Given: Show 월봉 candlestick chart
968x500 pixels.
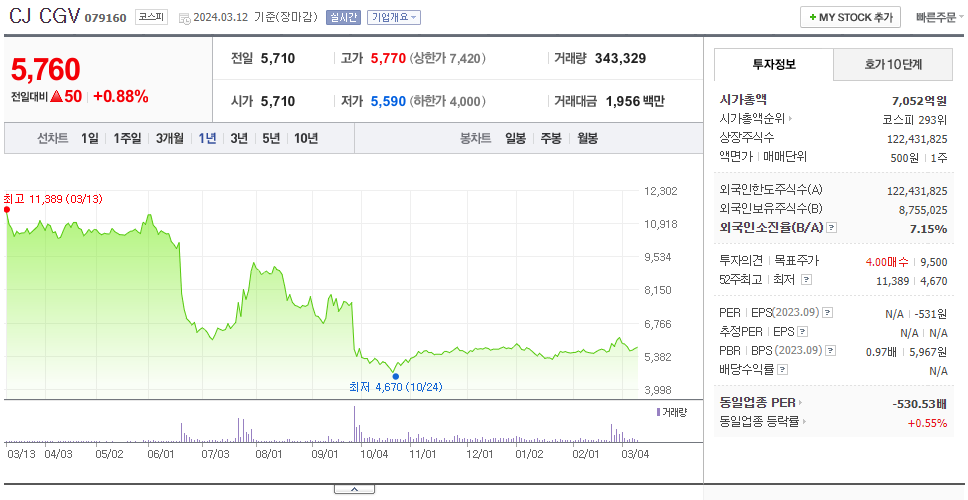Looking at the screenshot, I should (588, 139).
